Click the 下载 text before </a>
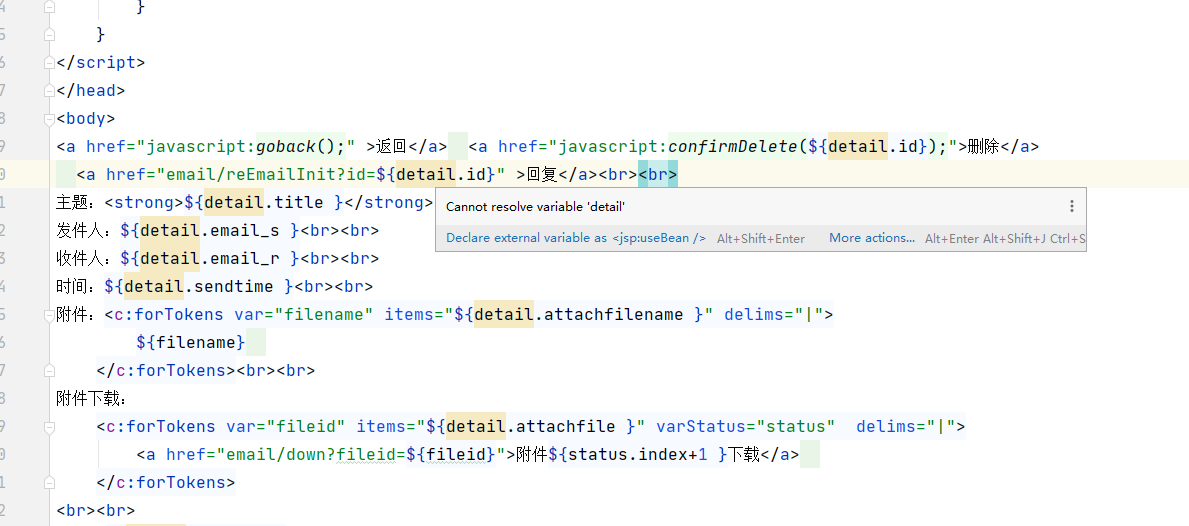The width and height of the screenshot is (1189, 526). pyautogui.click(x=744, y=455)
